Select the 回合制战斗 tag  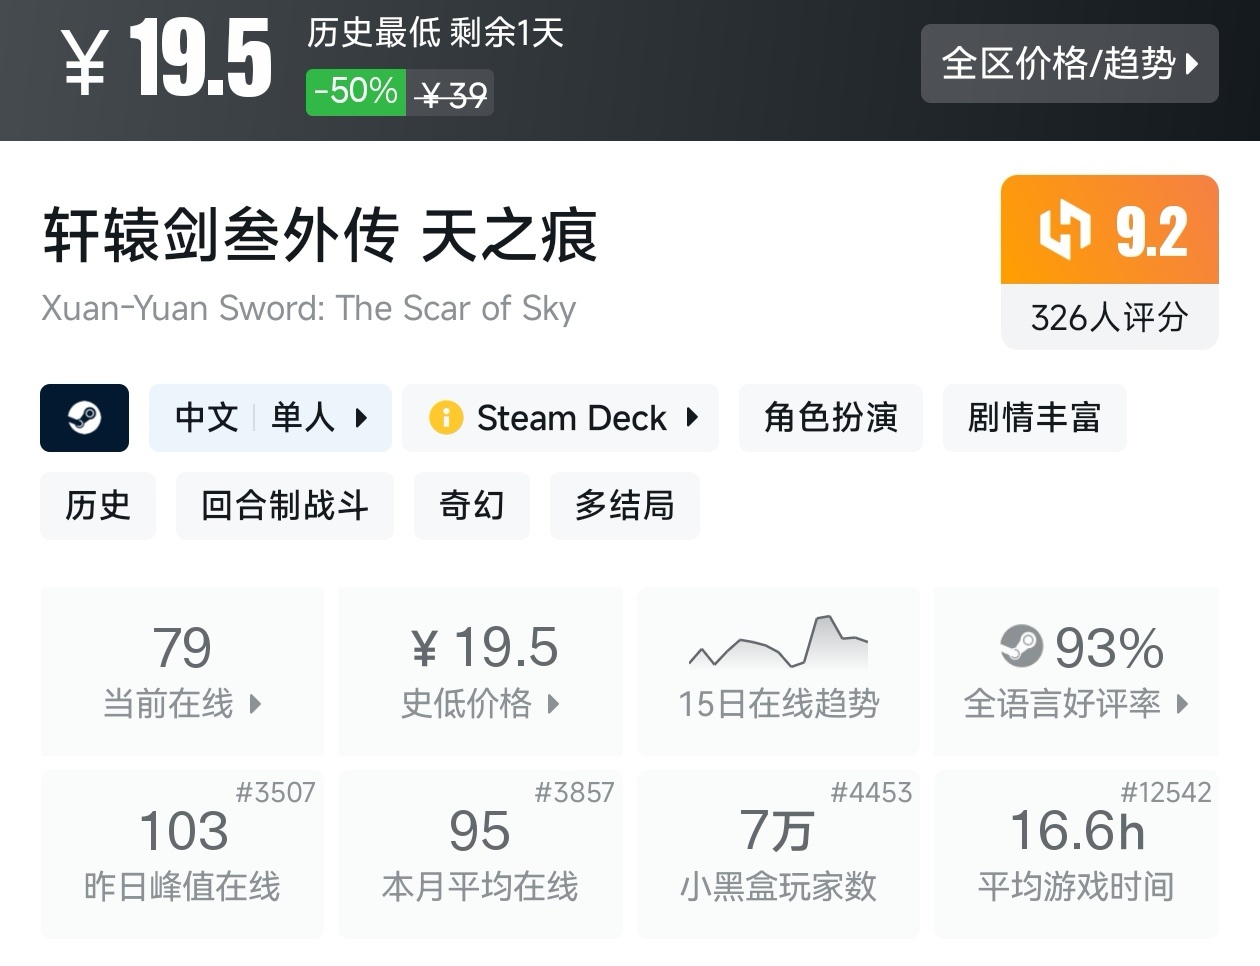pyautogui.click(x=285, y=506)
